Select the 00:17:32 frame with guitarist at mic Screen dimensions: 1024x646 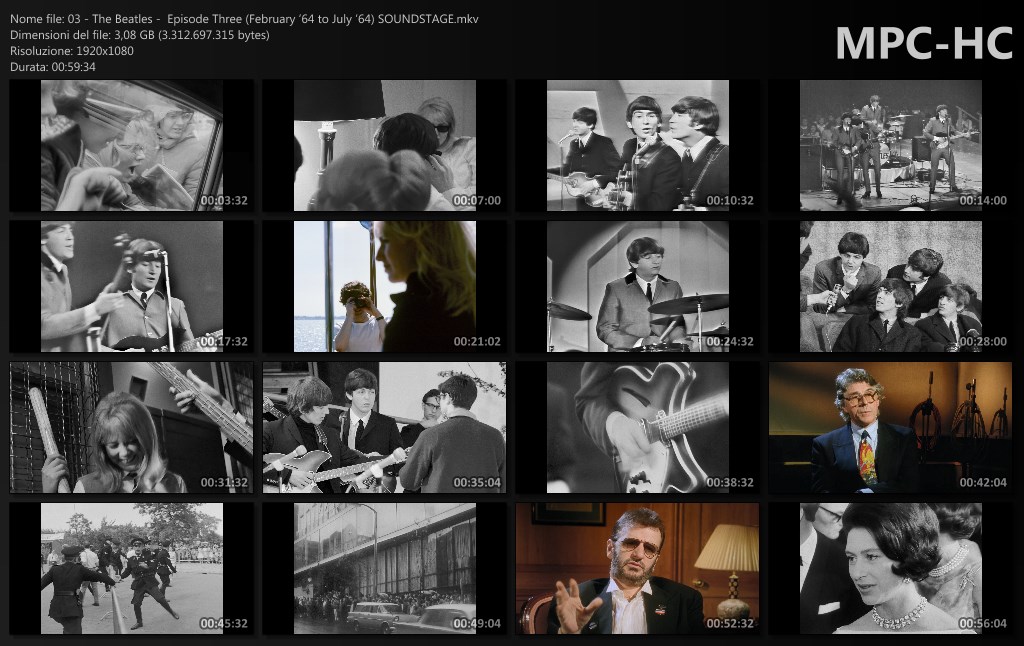click(131, 286)
